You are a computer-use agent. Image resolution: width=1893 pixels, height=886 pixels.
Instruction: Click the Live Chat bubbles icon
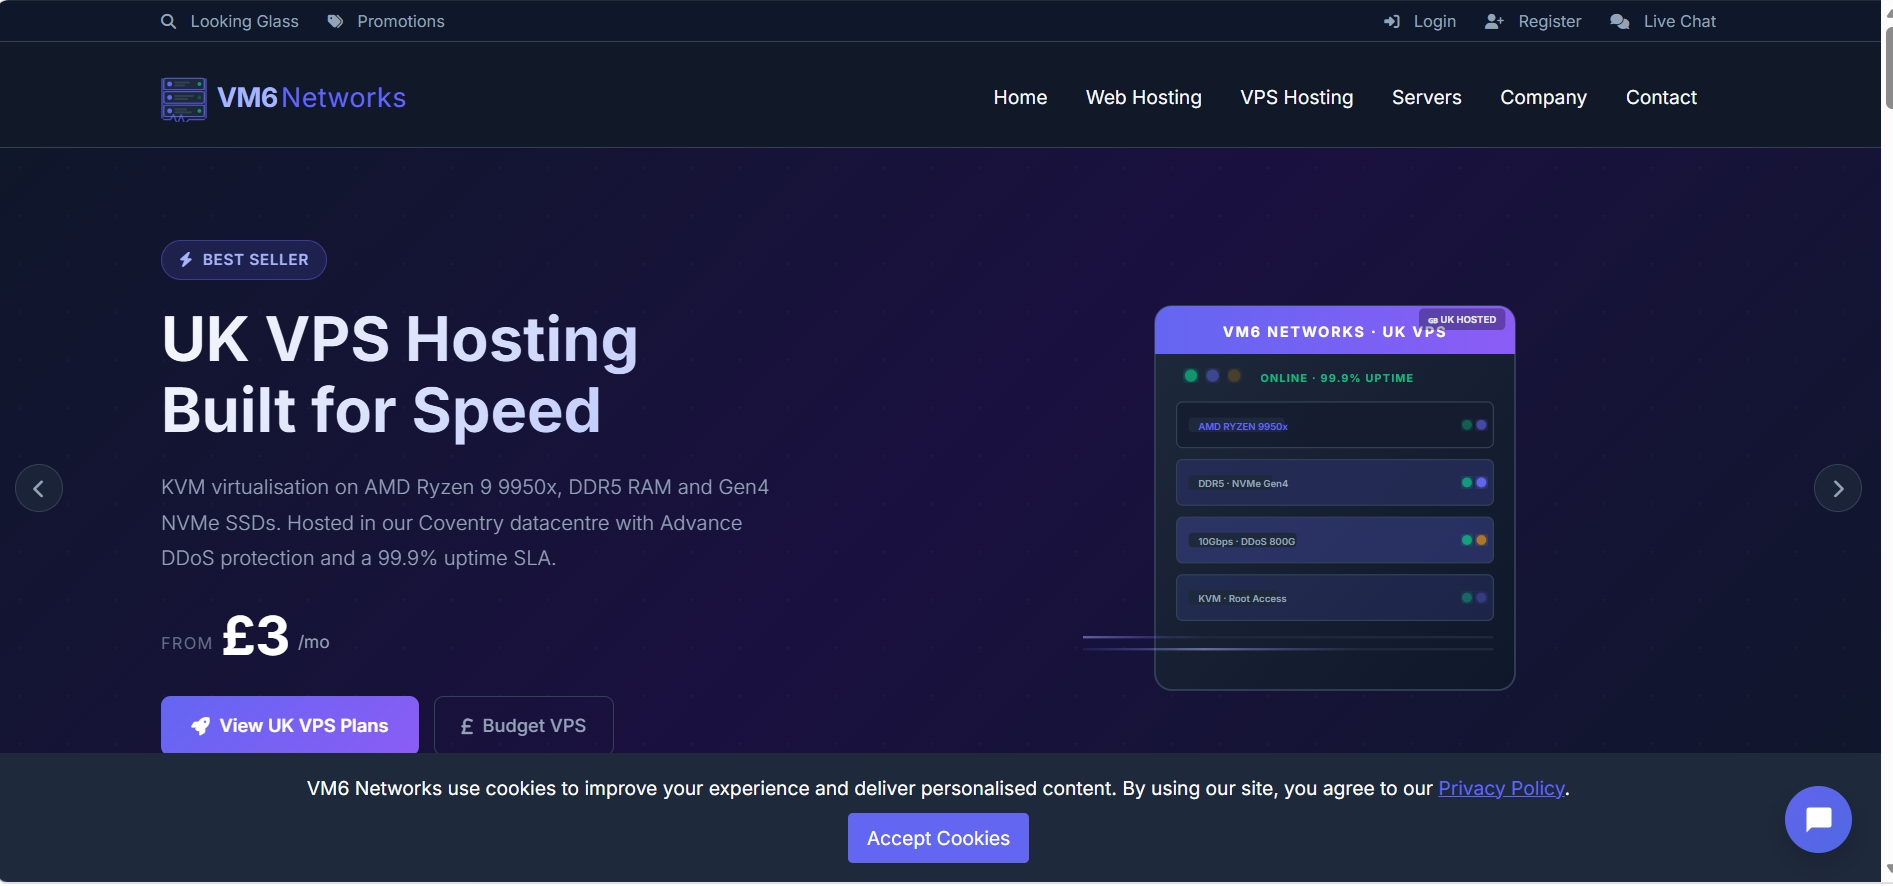(1620, 21)
